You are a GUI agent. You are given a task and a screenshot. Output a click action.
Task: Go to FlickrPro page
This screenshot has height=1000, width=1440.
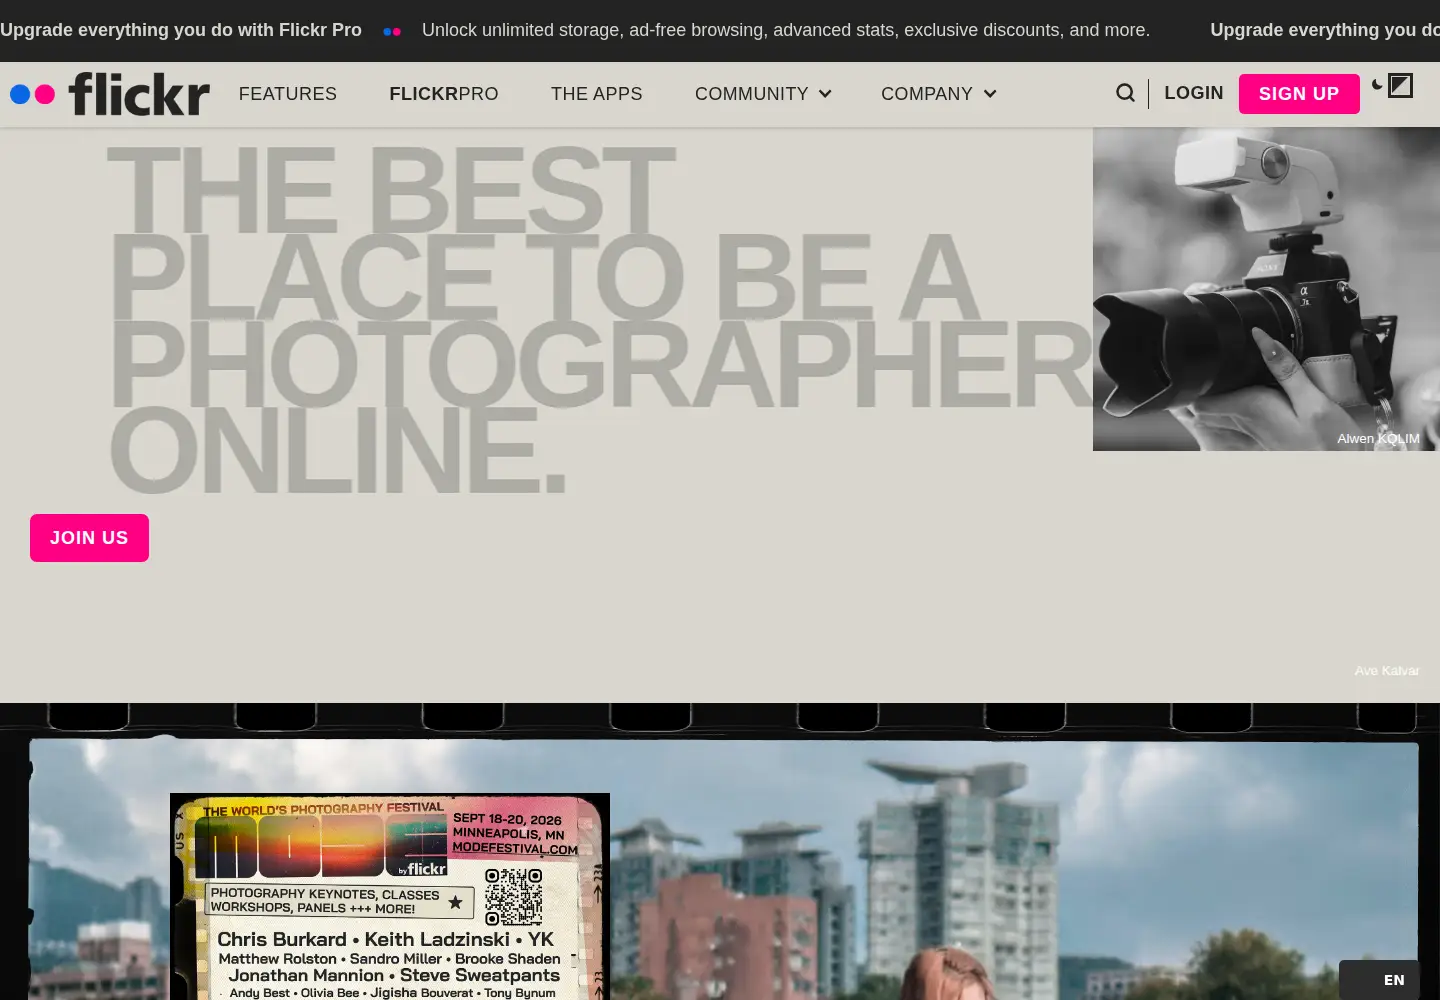tap(444, 94)
